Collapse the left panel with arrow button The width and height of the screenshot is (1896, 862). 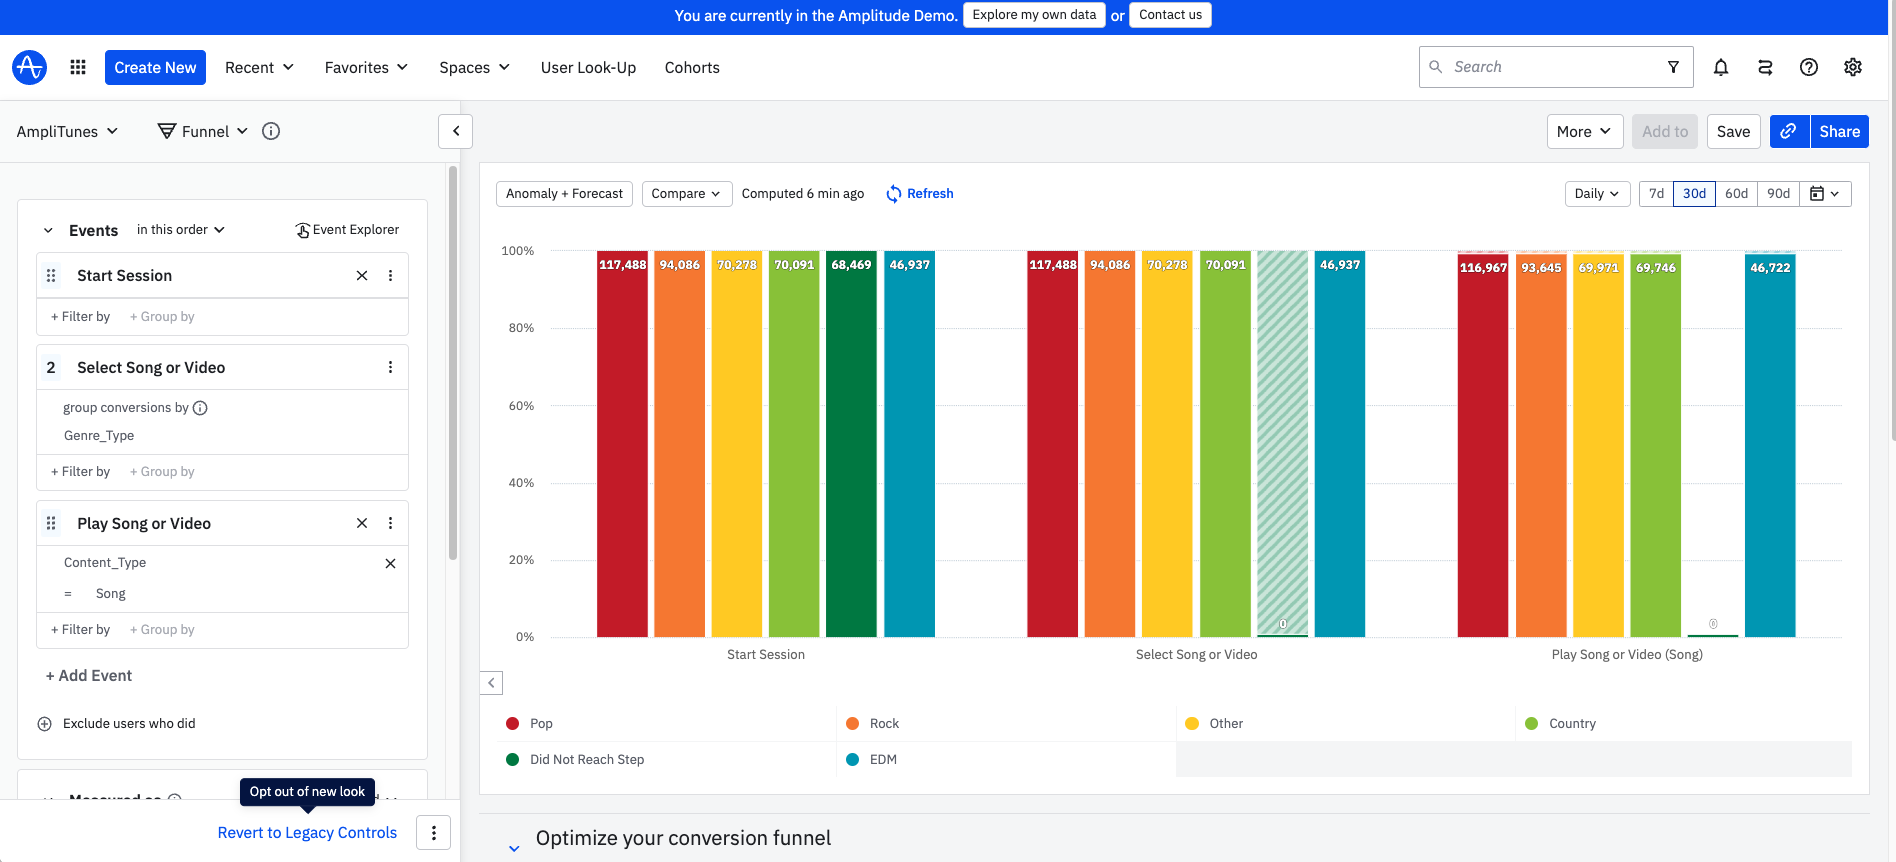click(456, 131)
